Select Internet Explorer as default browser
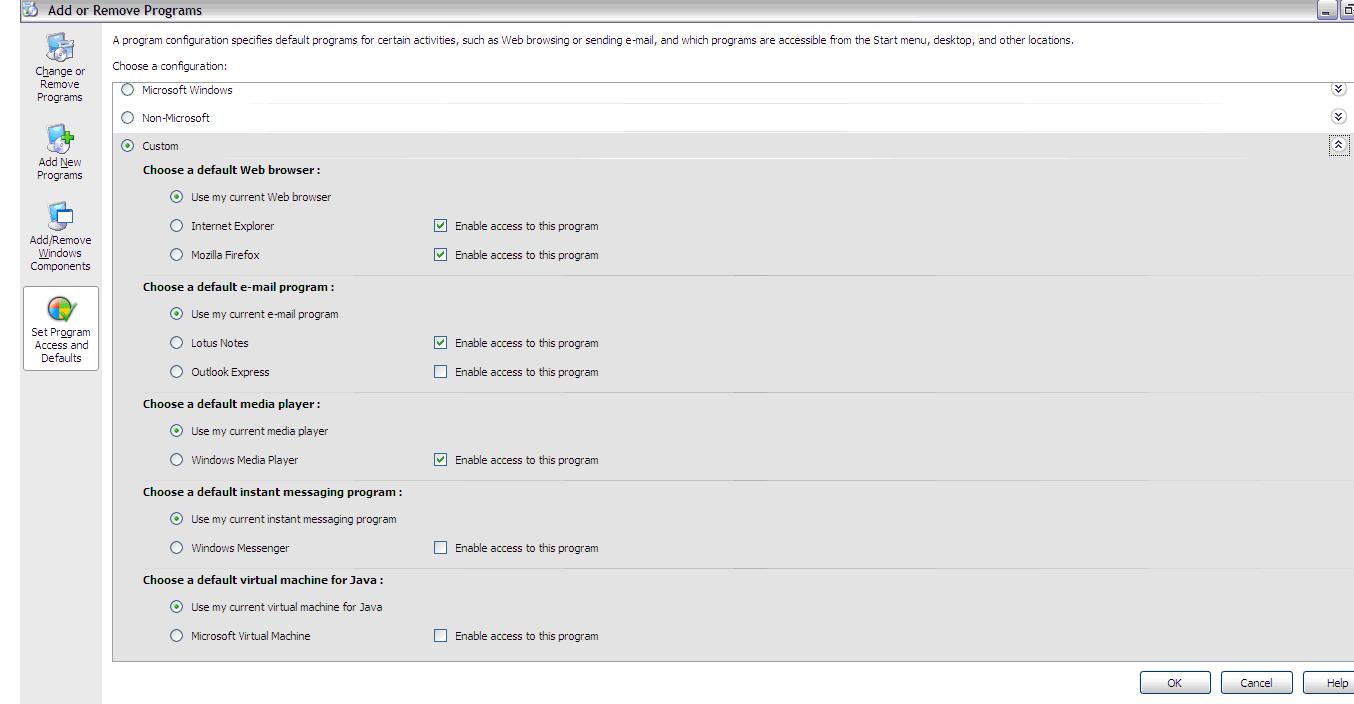This screenshot has width=1354, height=704. 177,226
